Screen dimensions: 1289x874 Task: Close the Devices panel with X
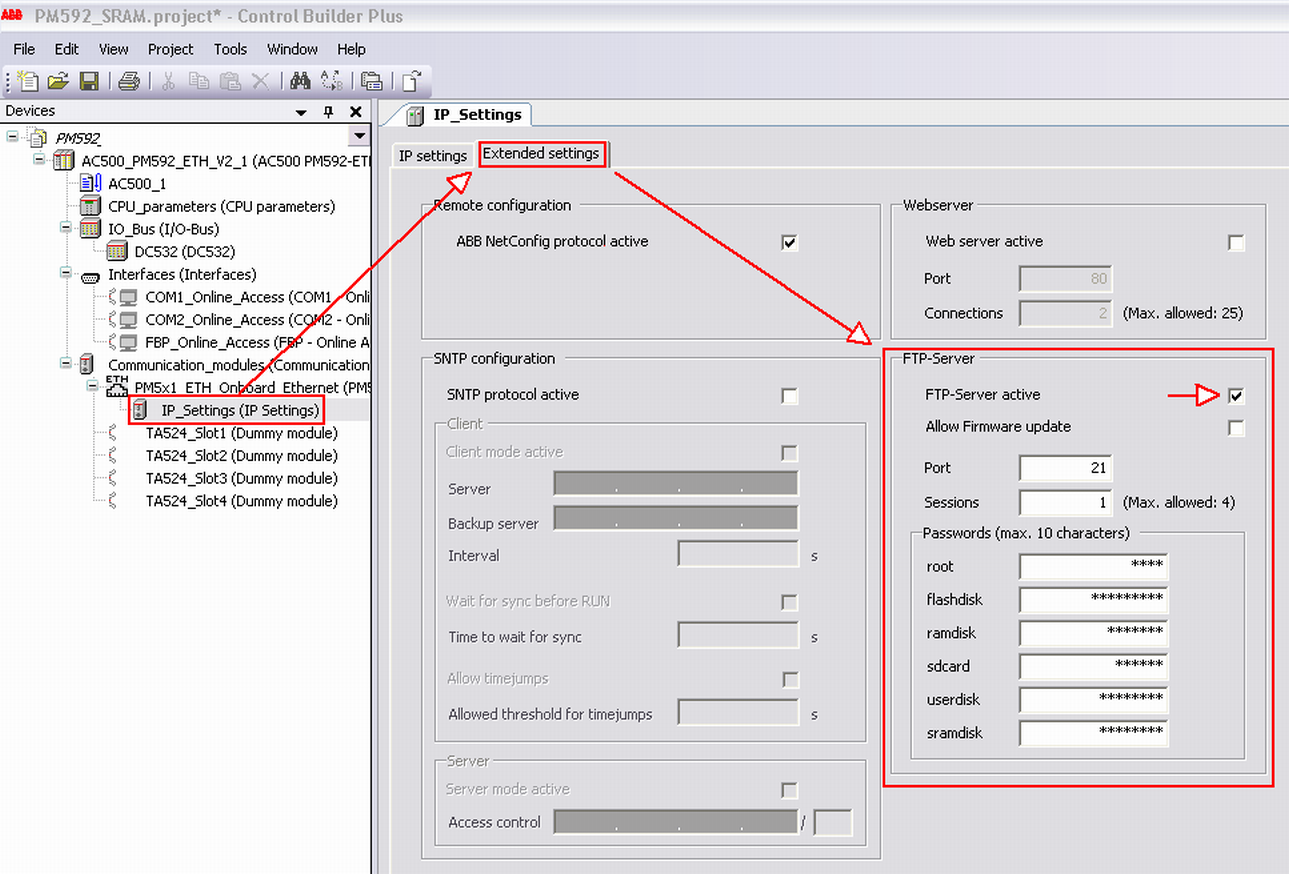click(355, 112)
